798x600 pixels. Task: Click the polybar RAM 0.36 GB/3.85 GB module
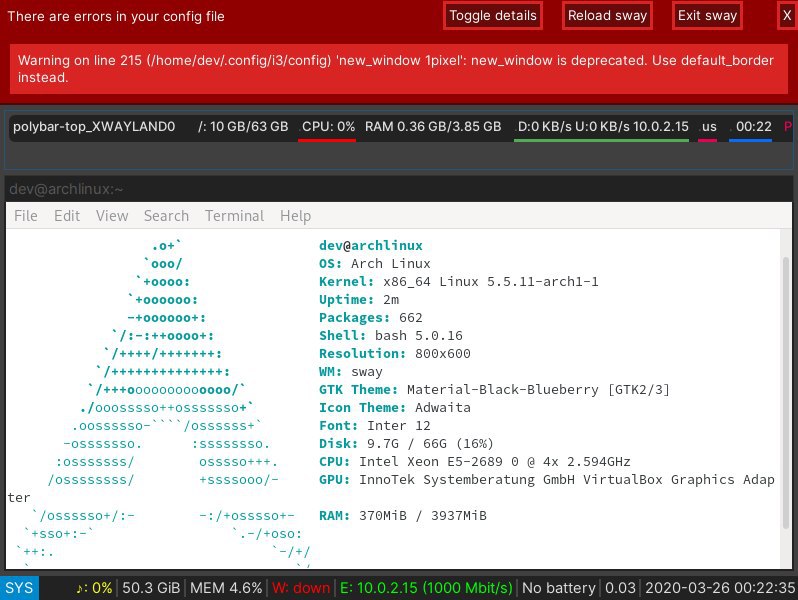433,127
